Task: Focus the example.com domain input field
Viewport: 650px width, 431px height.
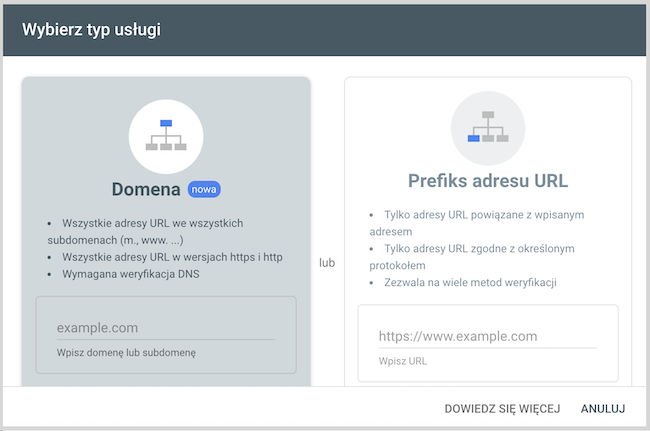Action: tap(166, 328)
